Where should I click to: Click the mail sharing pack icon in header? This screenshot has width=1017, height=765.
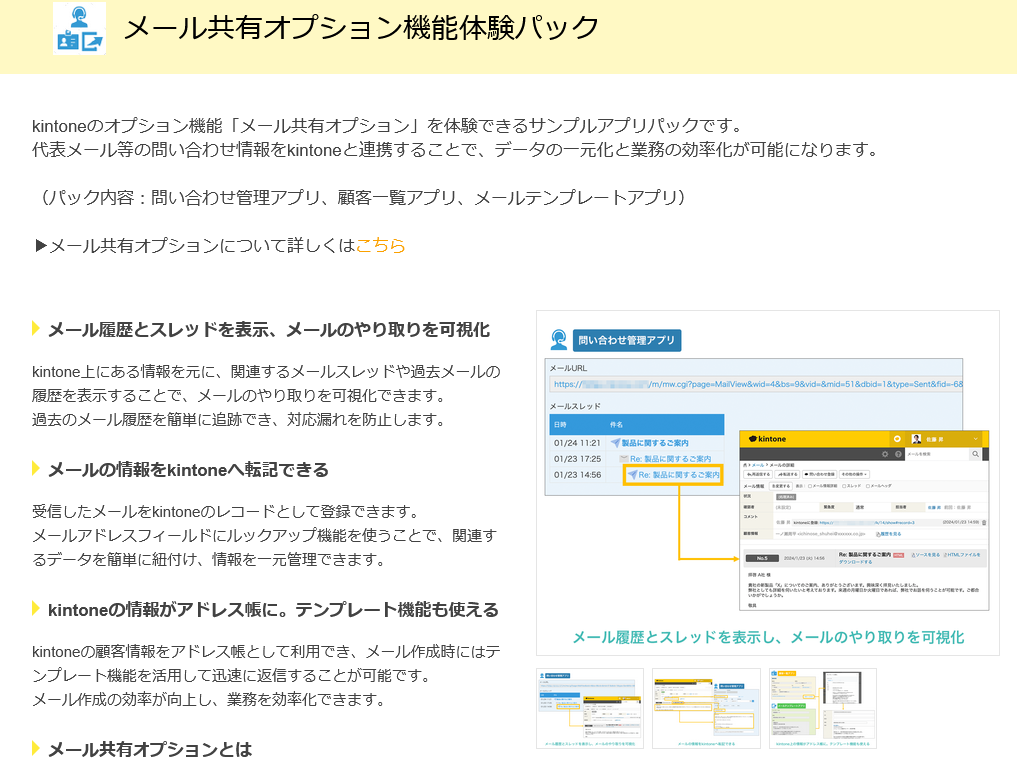point(79,29)
